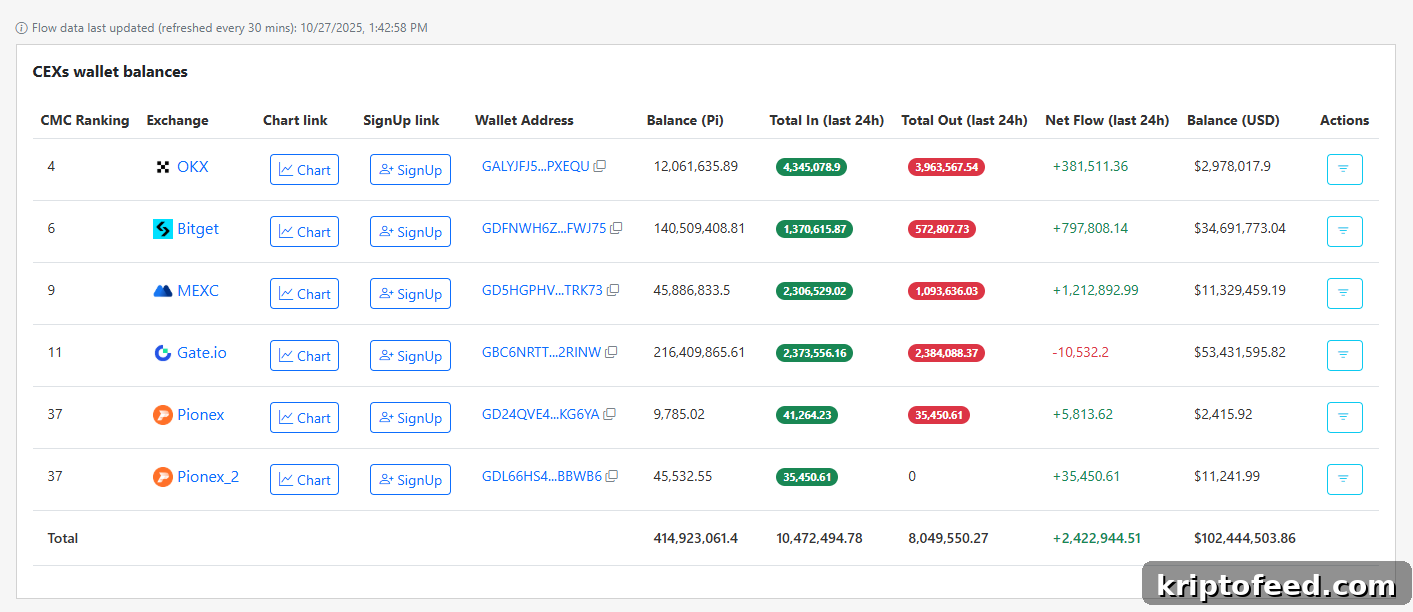Screen dimensions: 1413x612
Task: Open wallet address GBC6NRTT...2RINW
Action: pos(542,353)
